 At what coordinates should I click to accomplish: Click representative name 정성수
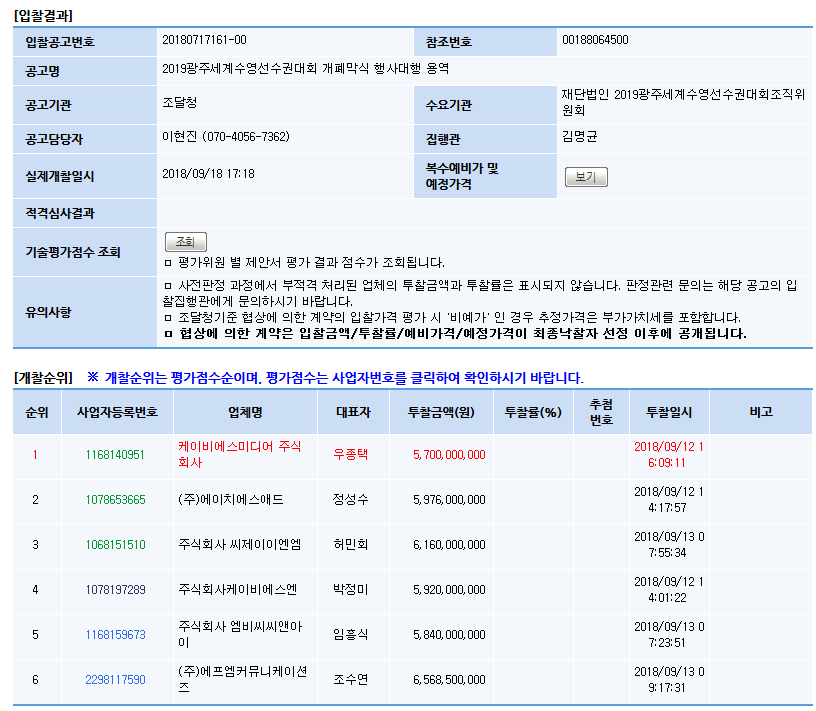point(351,500)
